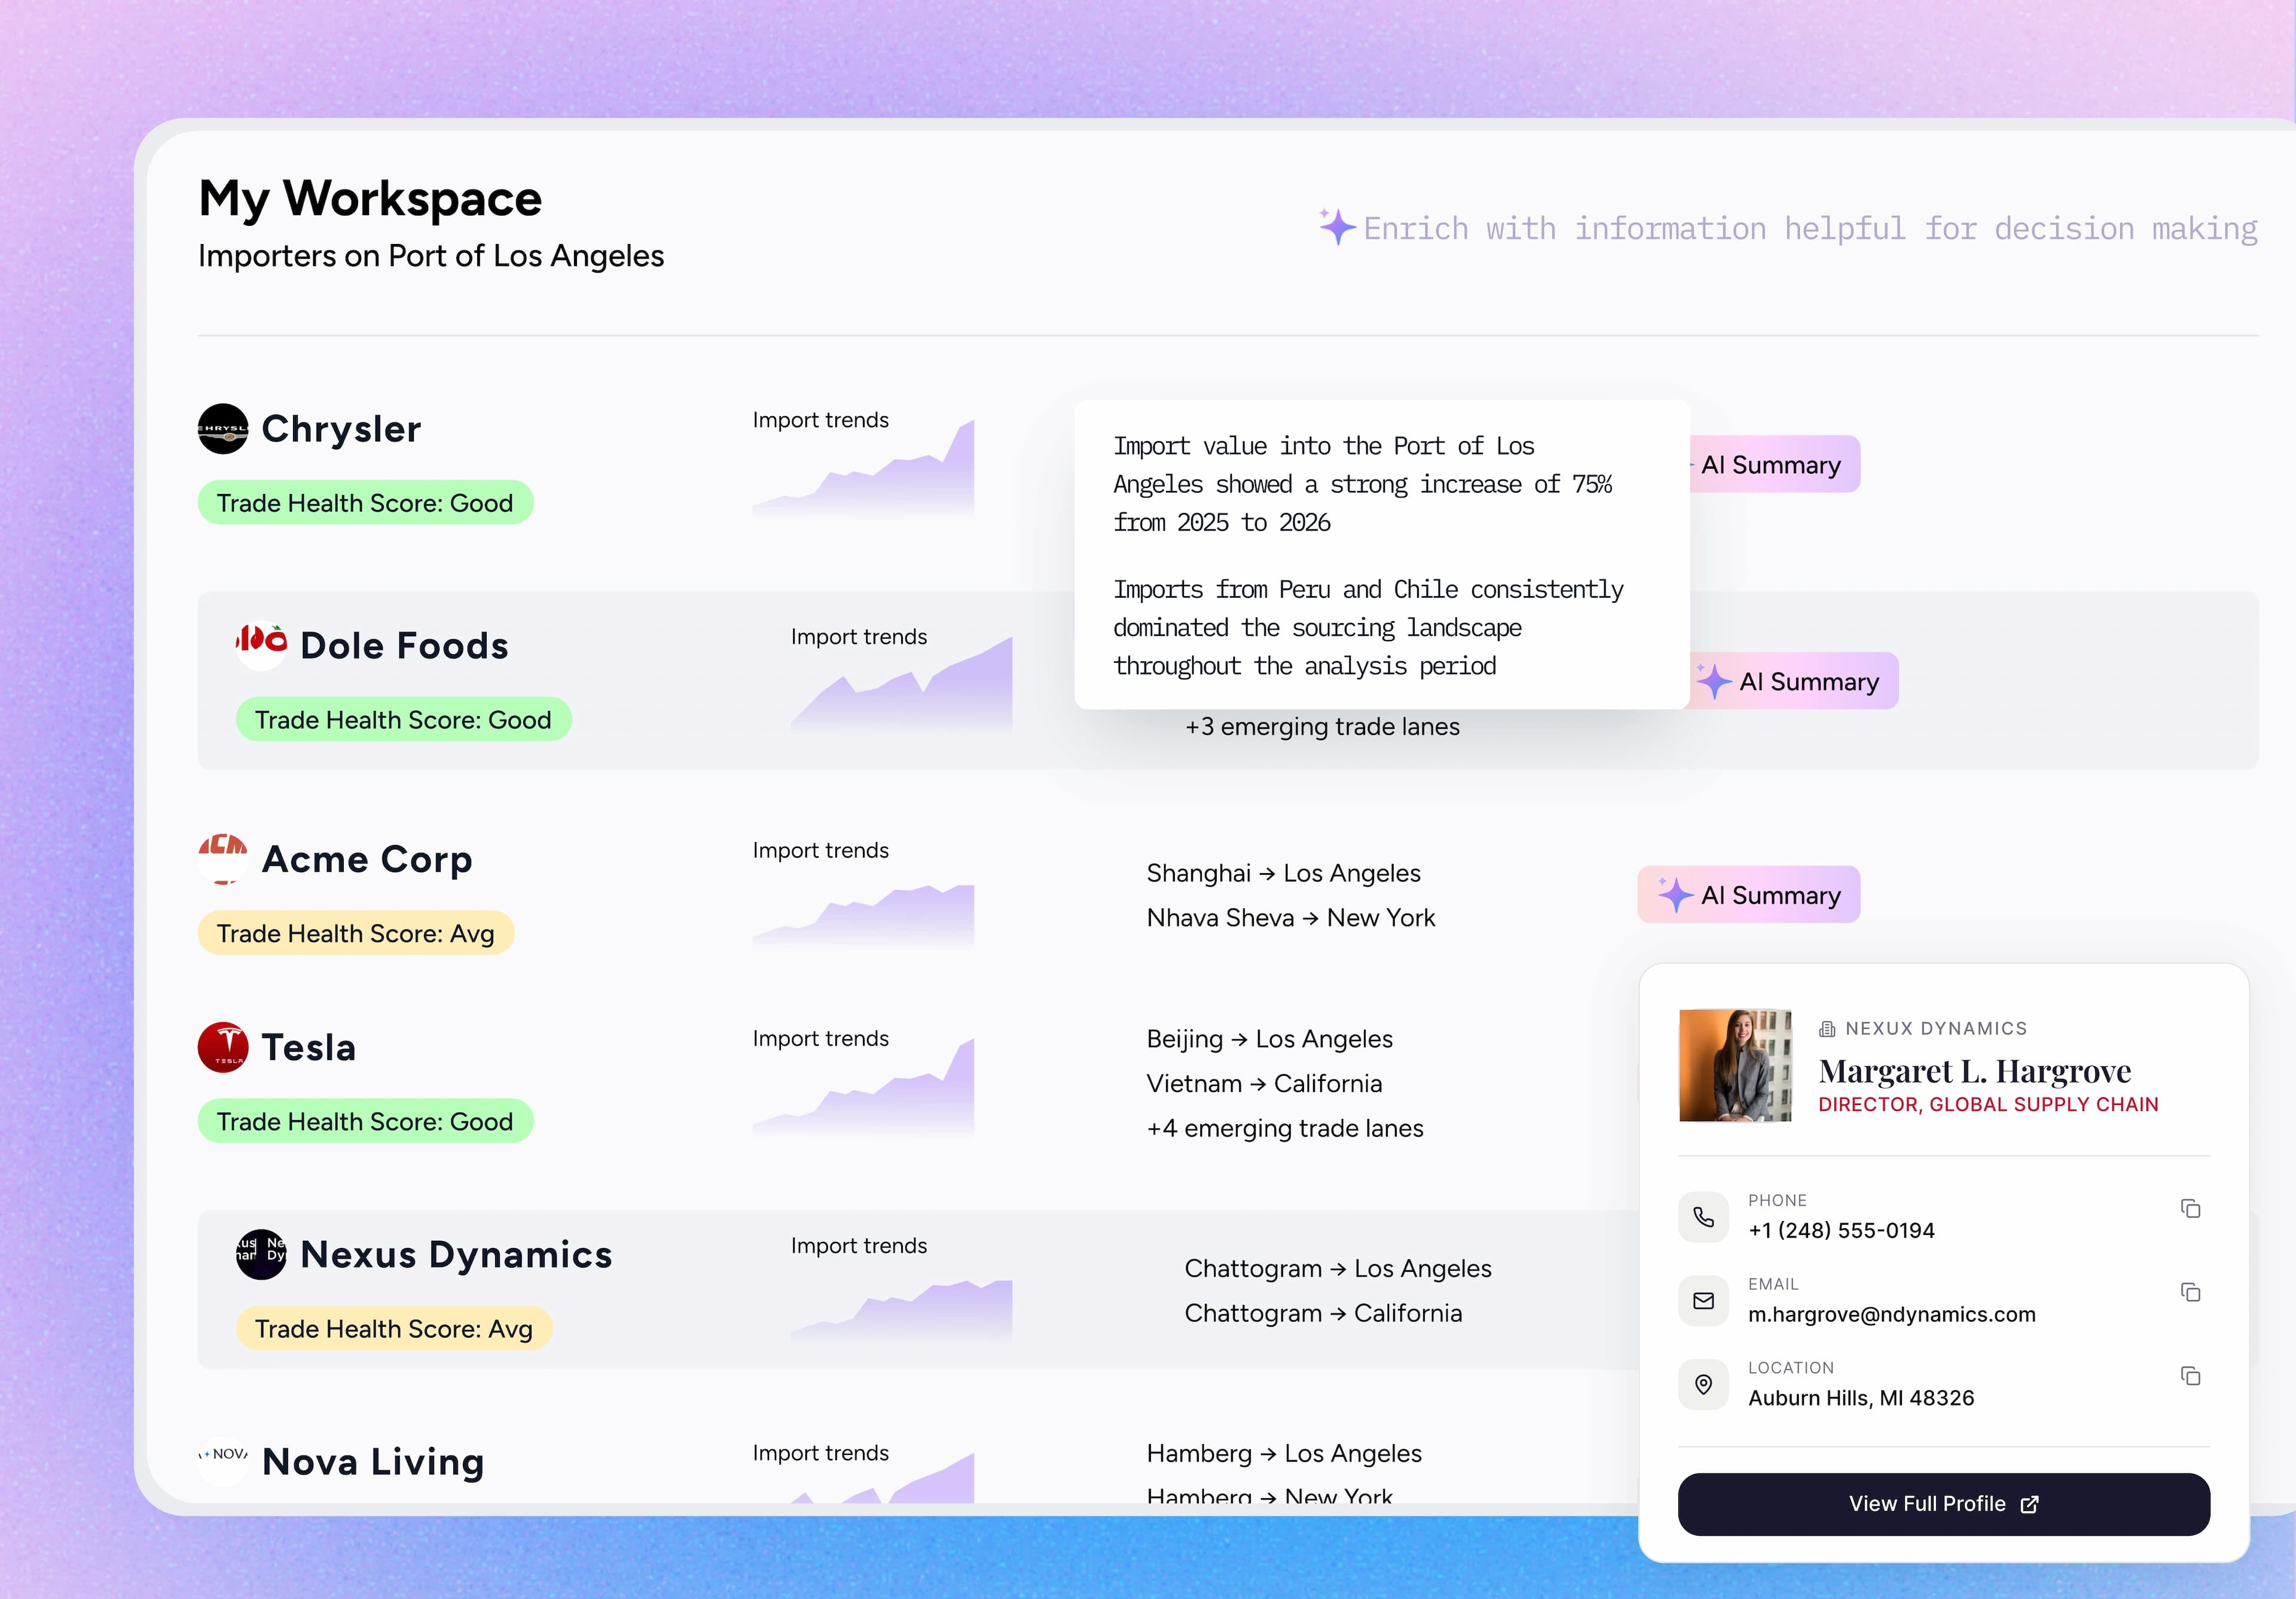Click the location pin icon
This screenshot has width=2296, height=1599.
(1703, 1385)
